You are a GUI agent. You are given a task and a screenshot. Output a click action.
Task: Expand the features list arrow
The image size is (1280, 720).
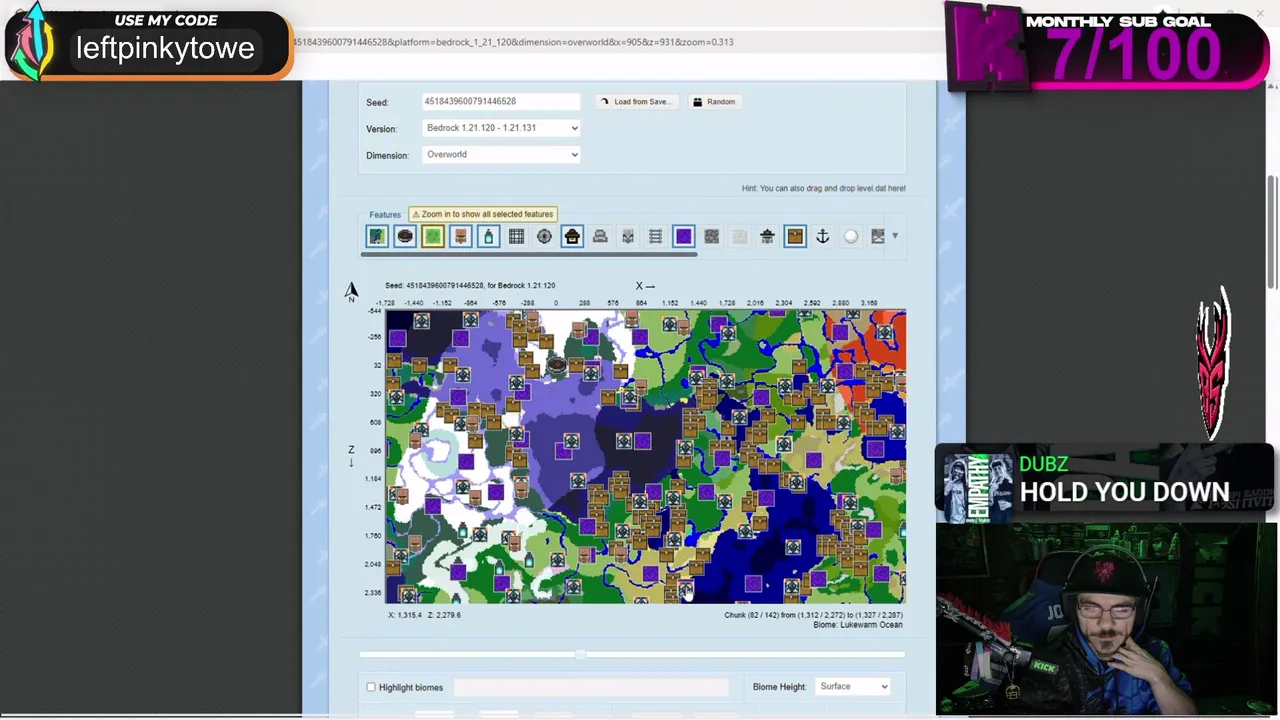click(x=895, y=236)
